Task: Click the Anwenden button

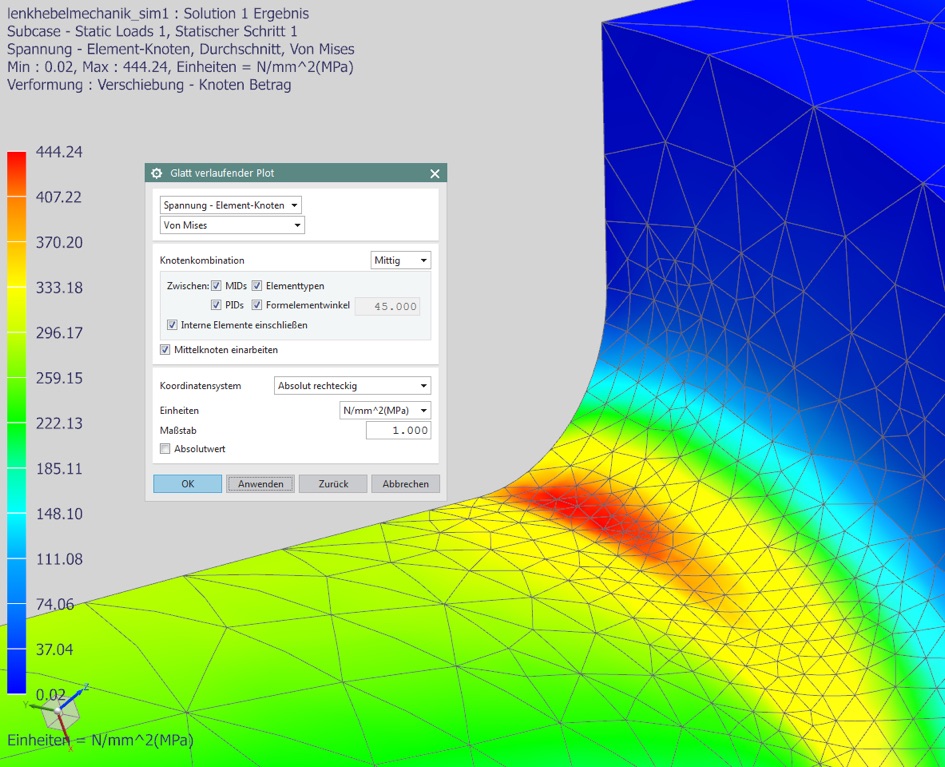Action: tap(260, 484)
